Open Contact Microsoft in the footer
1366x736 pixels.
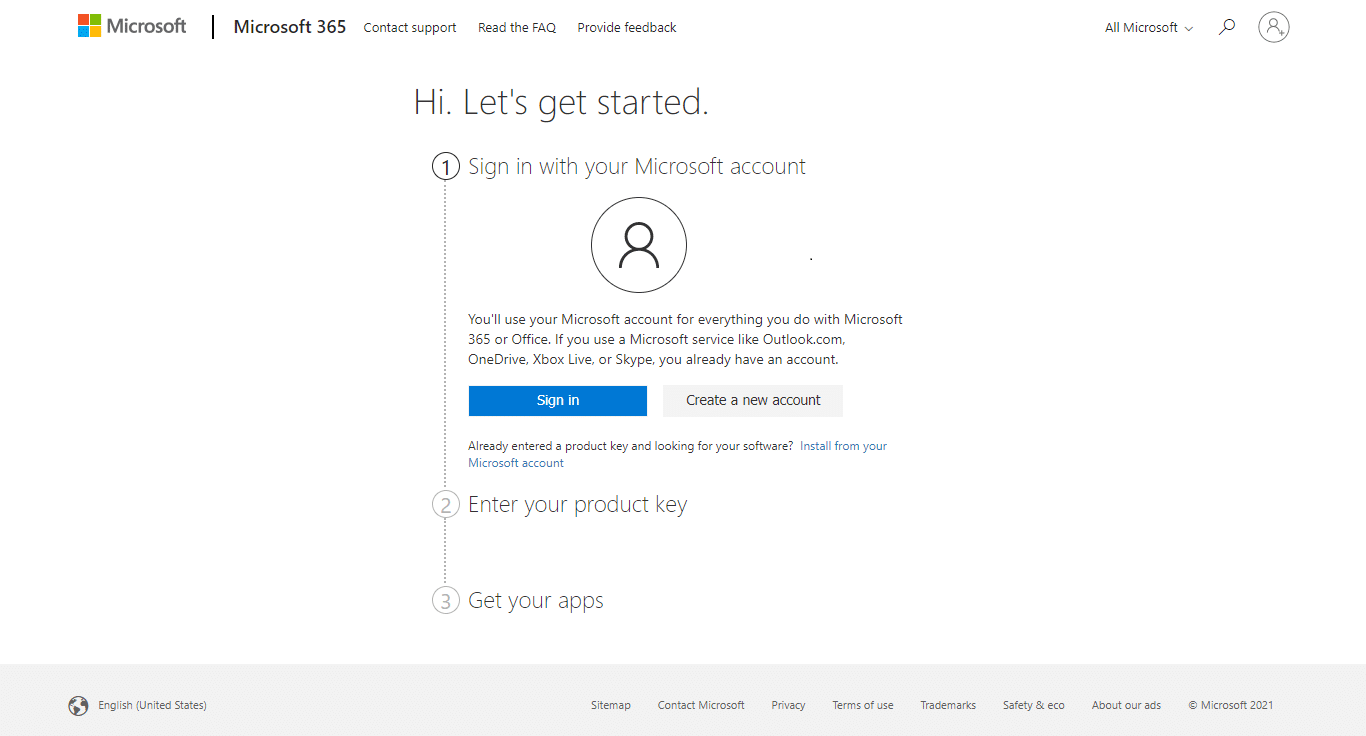click(701, 706)
